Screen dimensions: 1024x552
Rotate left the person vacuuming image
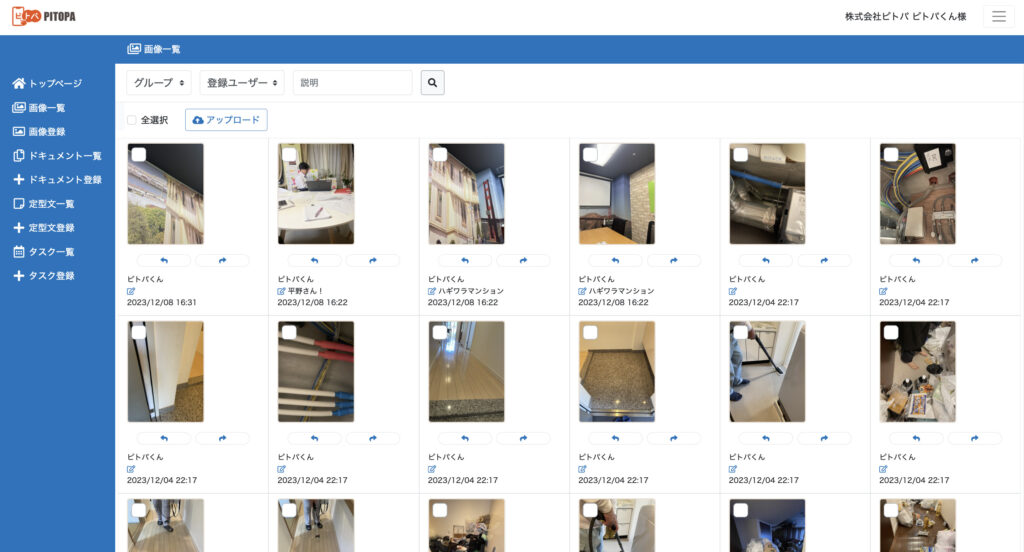pyautogui.click(x=765, y=438)
